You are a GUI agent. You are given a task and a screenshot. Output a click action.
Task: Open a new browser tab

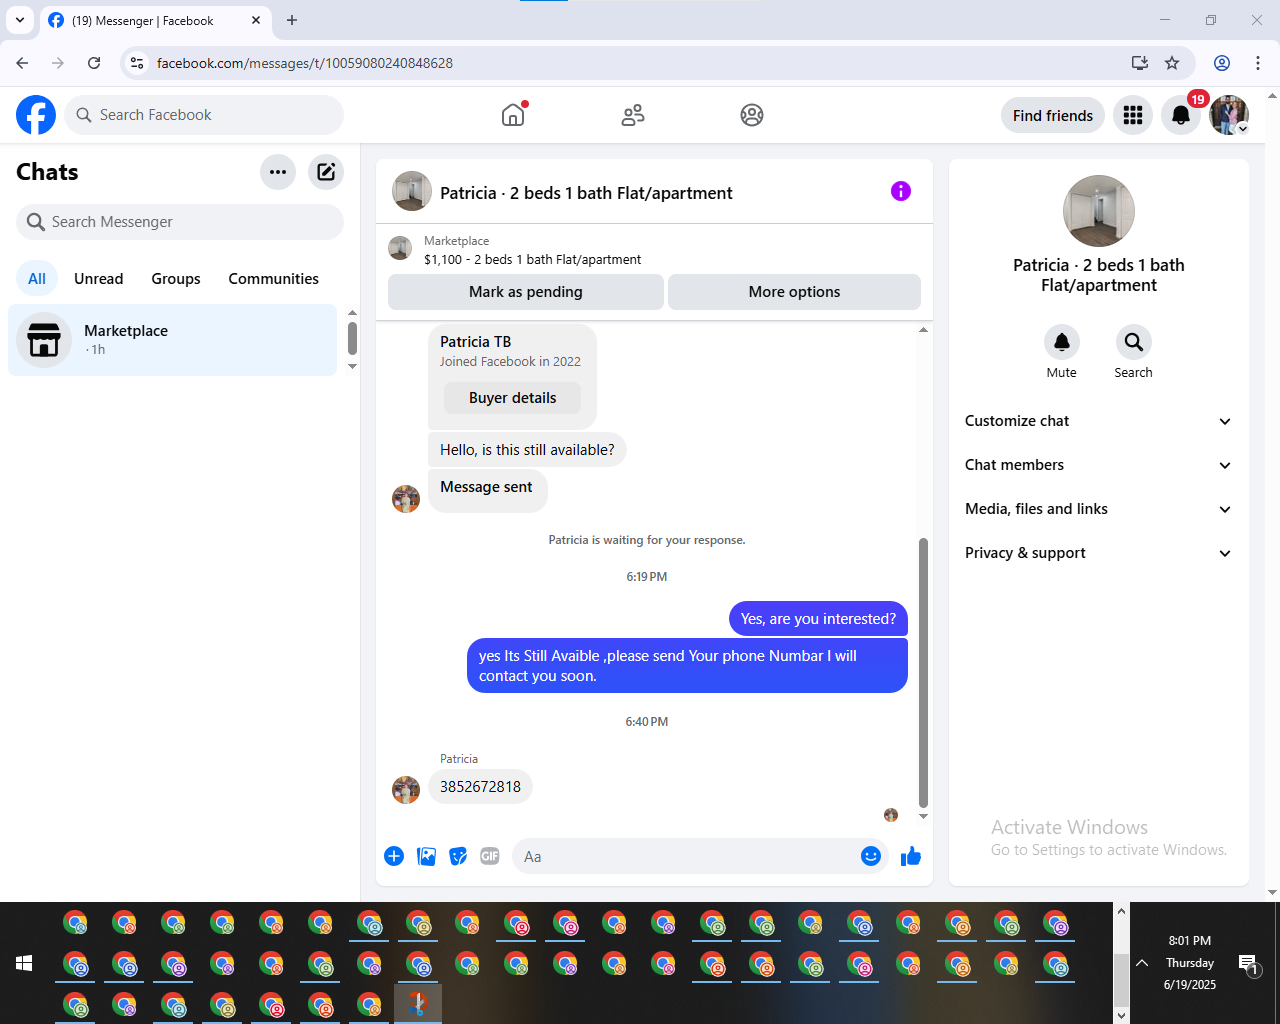tap(292, 20)
